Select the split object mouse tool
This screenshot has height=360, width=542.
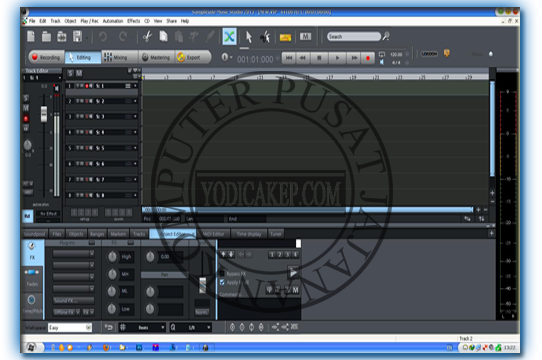(265, 37)
